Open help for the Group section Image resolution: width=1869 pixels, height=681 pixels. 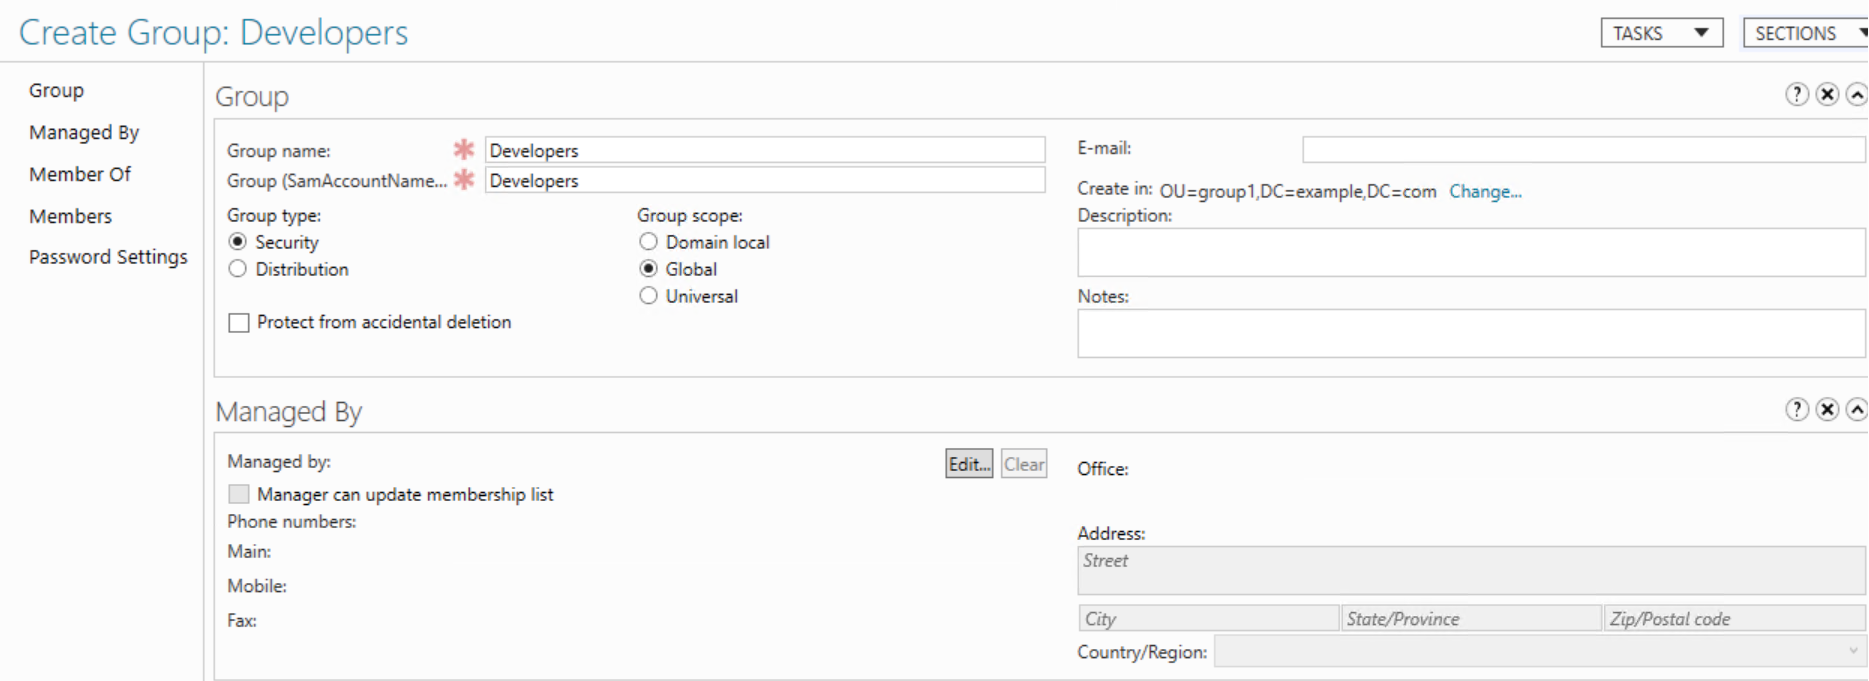pyautogui.click(x=1797, y=94)
